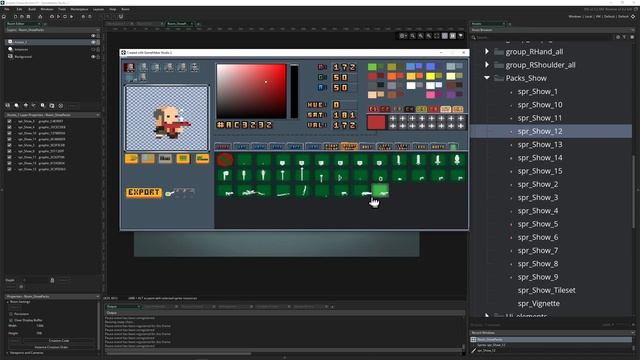Open the File menu

tap(7, 9)
